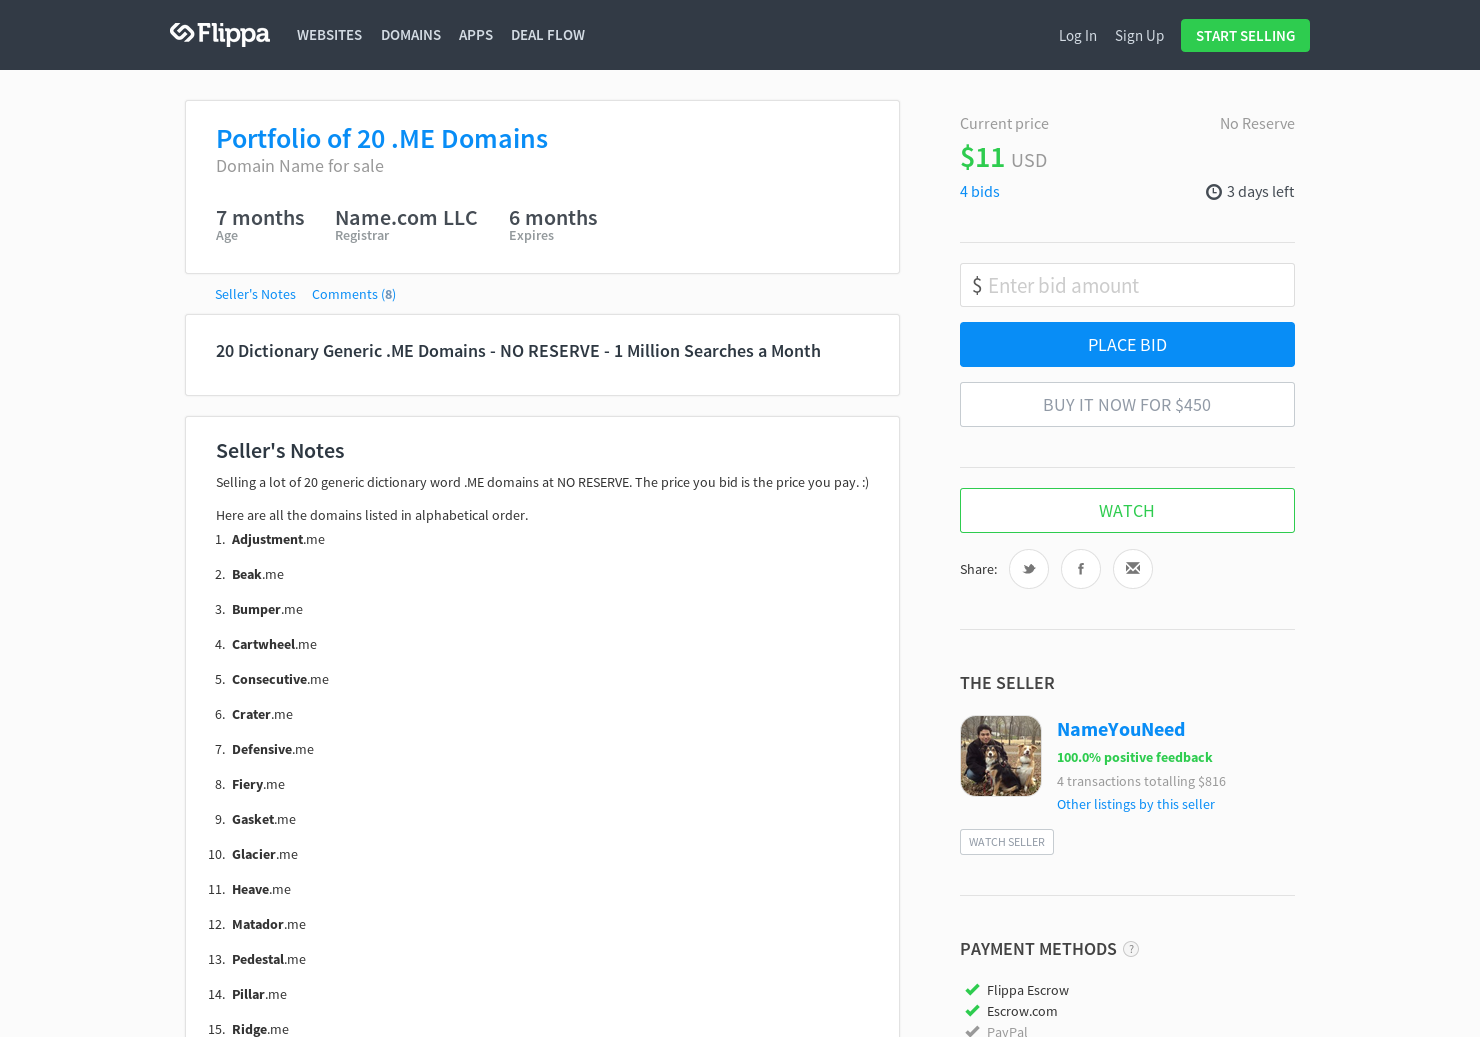Switch to Comments (8) tab
The width and height of the screenshot is (1480, 1037).
(354, 294)
